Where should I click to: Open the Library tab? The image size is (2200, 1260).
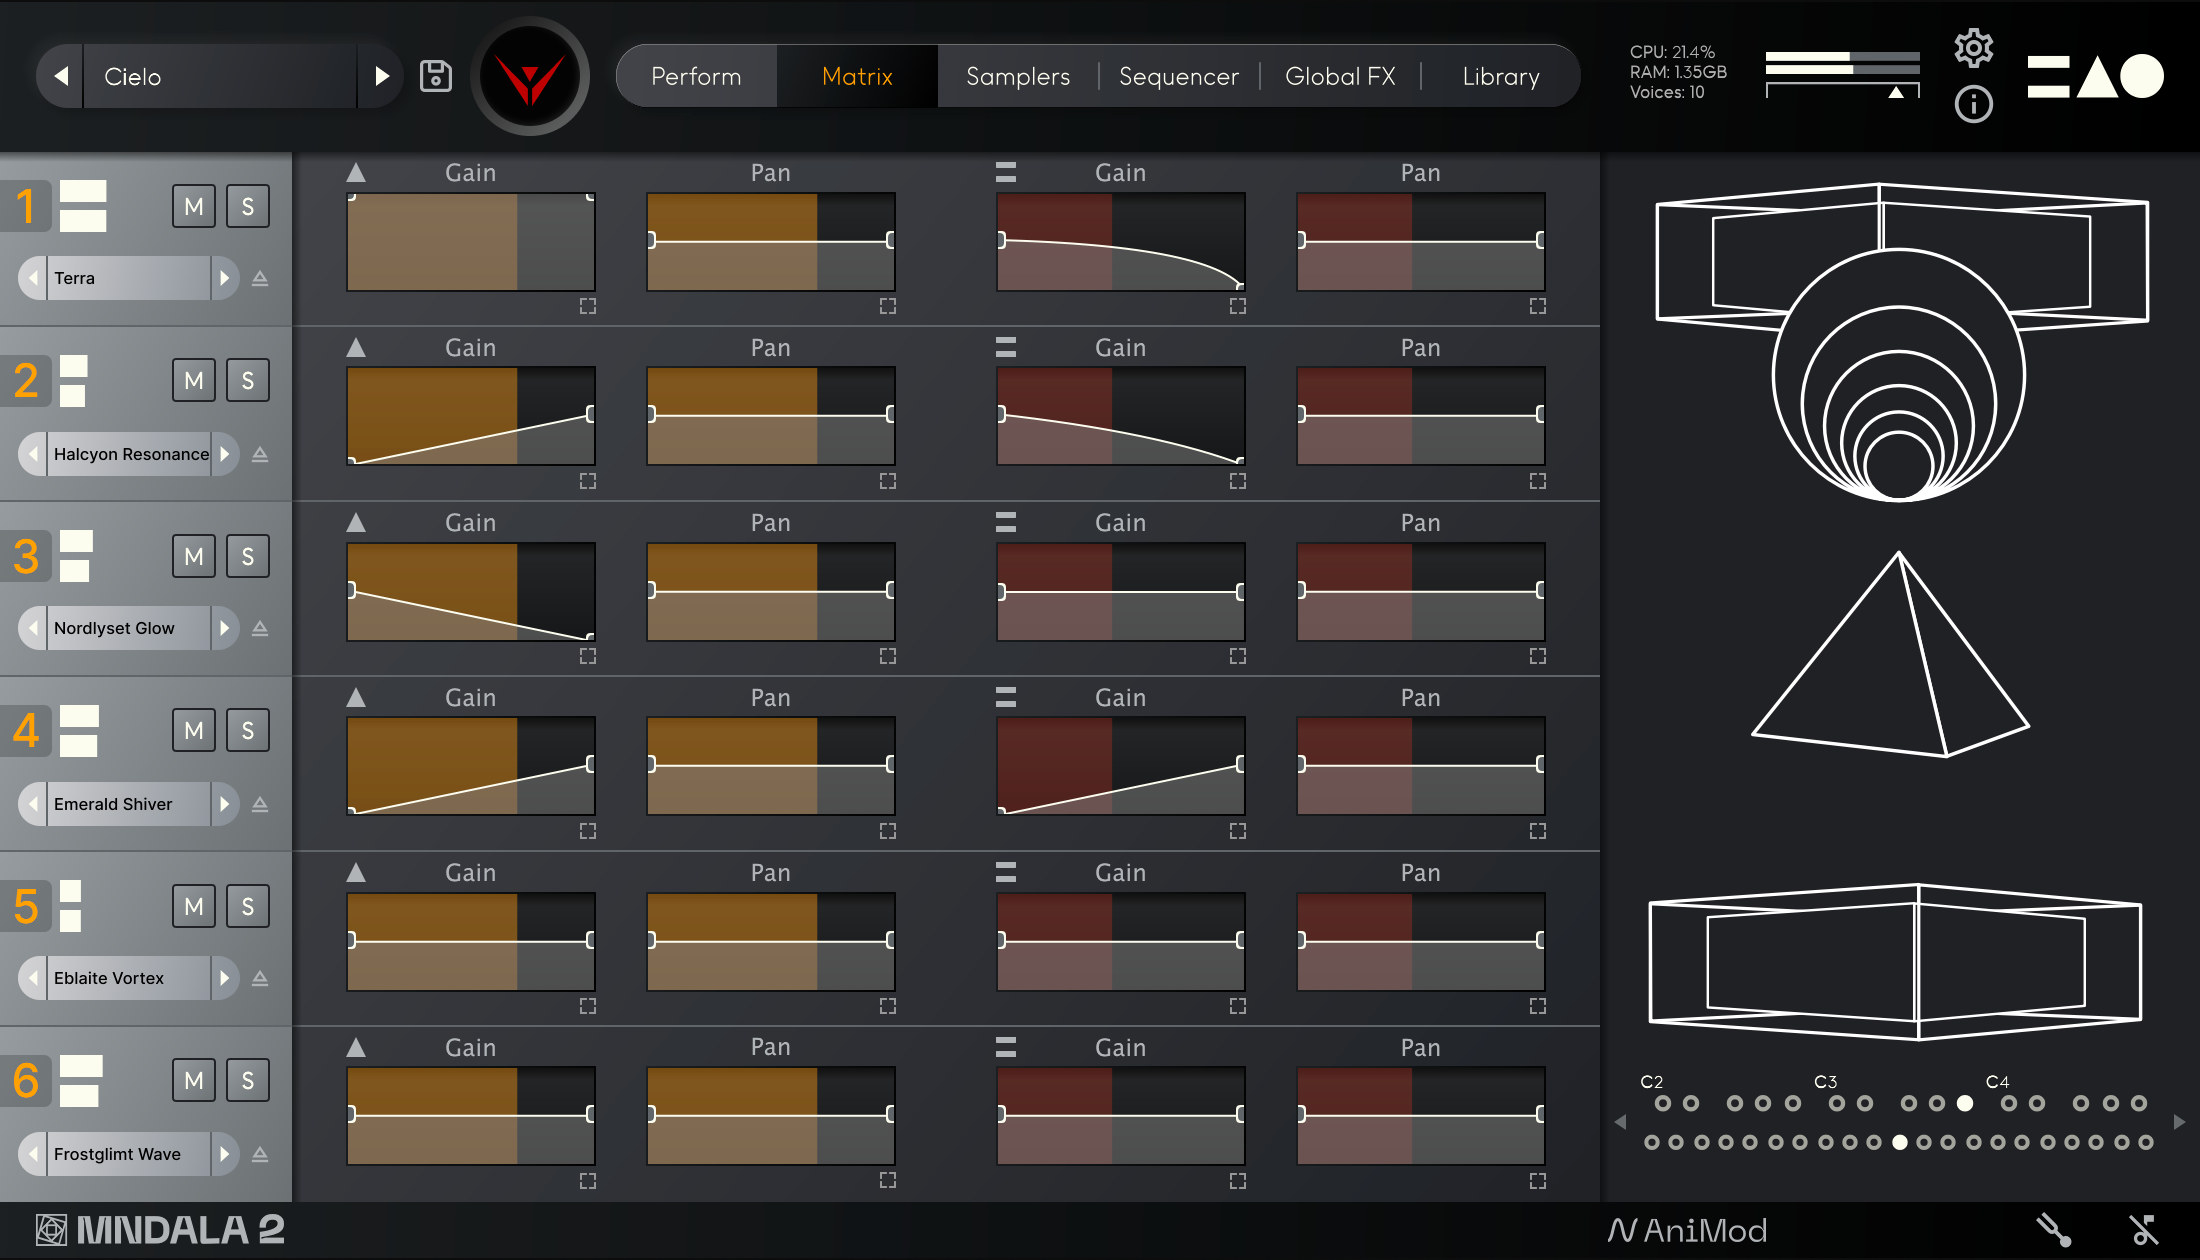1500,76
